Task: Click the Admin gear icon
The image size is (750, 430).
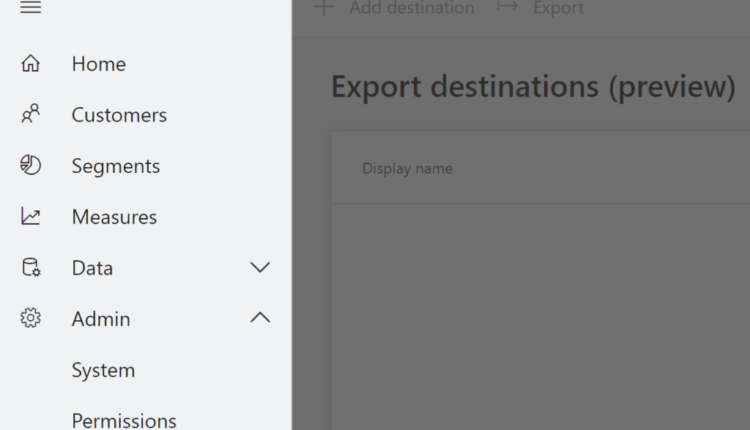Action: pyautogui.click(x=31, y=319)
